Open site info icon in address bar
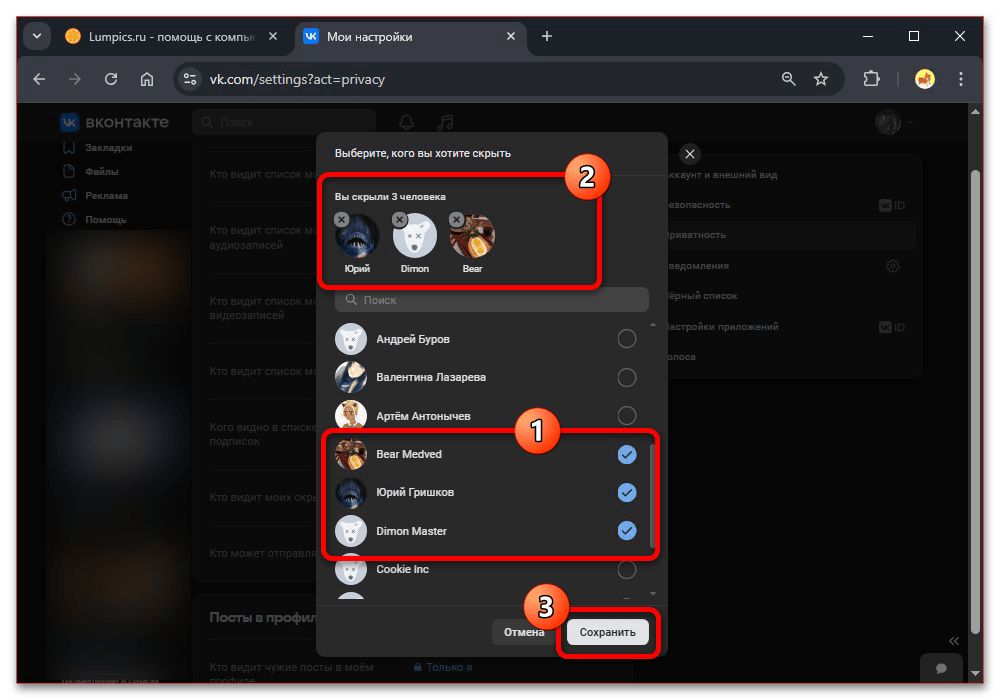Image resolution: width=1000 pixels, height=700 pixels. [x=190, y=79]
